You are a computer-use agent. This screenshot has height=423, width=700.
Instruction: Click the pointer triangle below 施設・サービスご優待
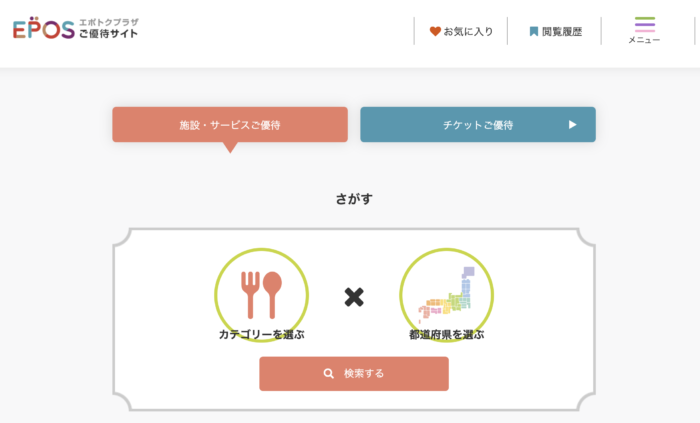click(x=230, y=148)
